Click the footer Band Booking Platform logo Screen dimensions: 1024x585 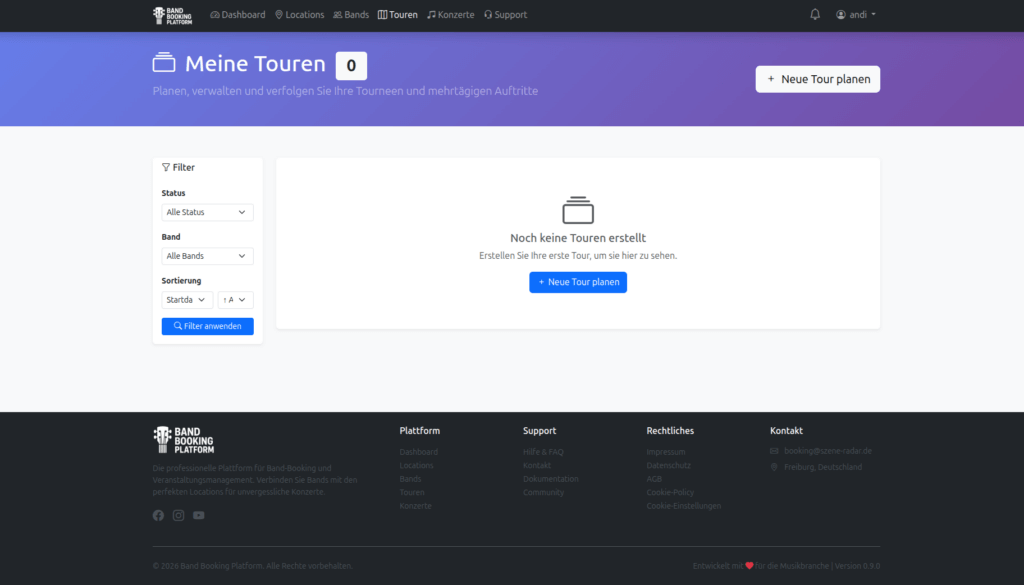click(x=183, y=440)
